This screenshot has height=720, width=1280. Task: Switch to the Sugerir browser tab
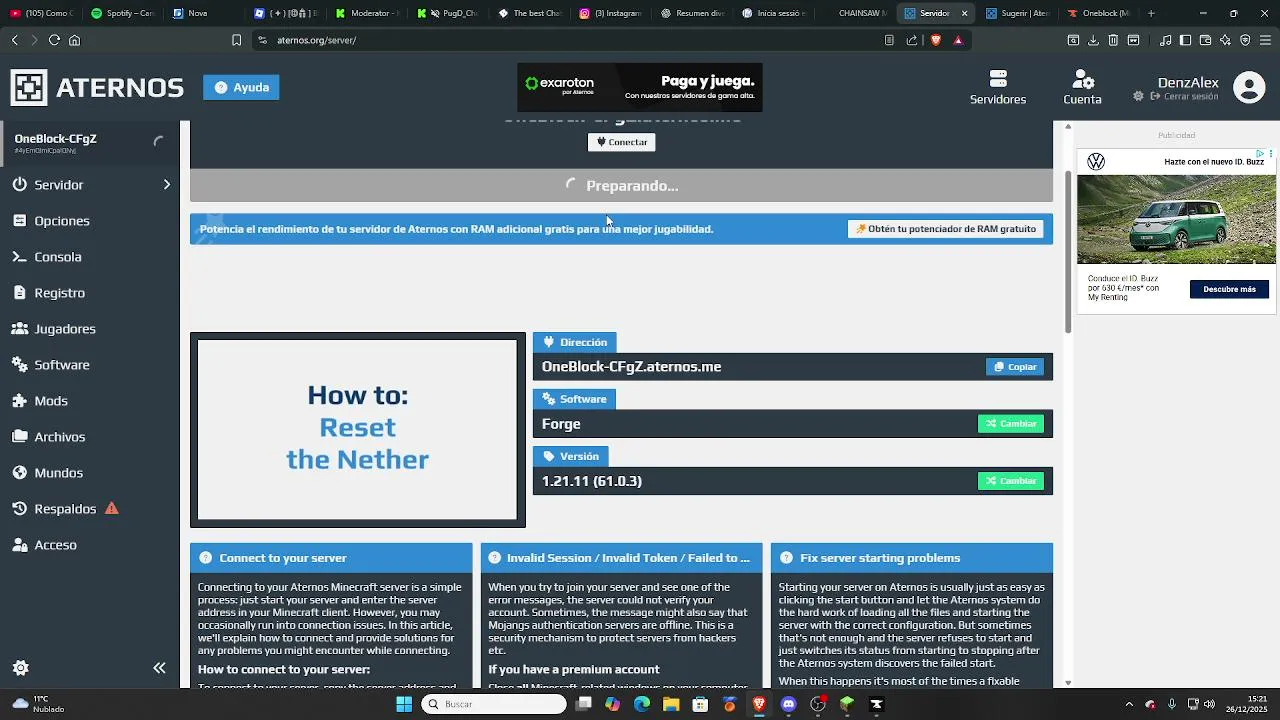[x=1017, y=13]
